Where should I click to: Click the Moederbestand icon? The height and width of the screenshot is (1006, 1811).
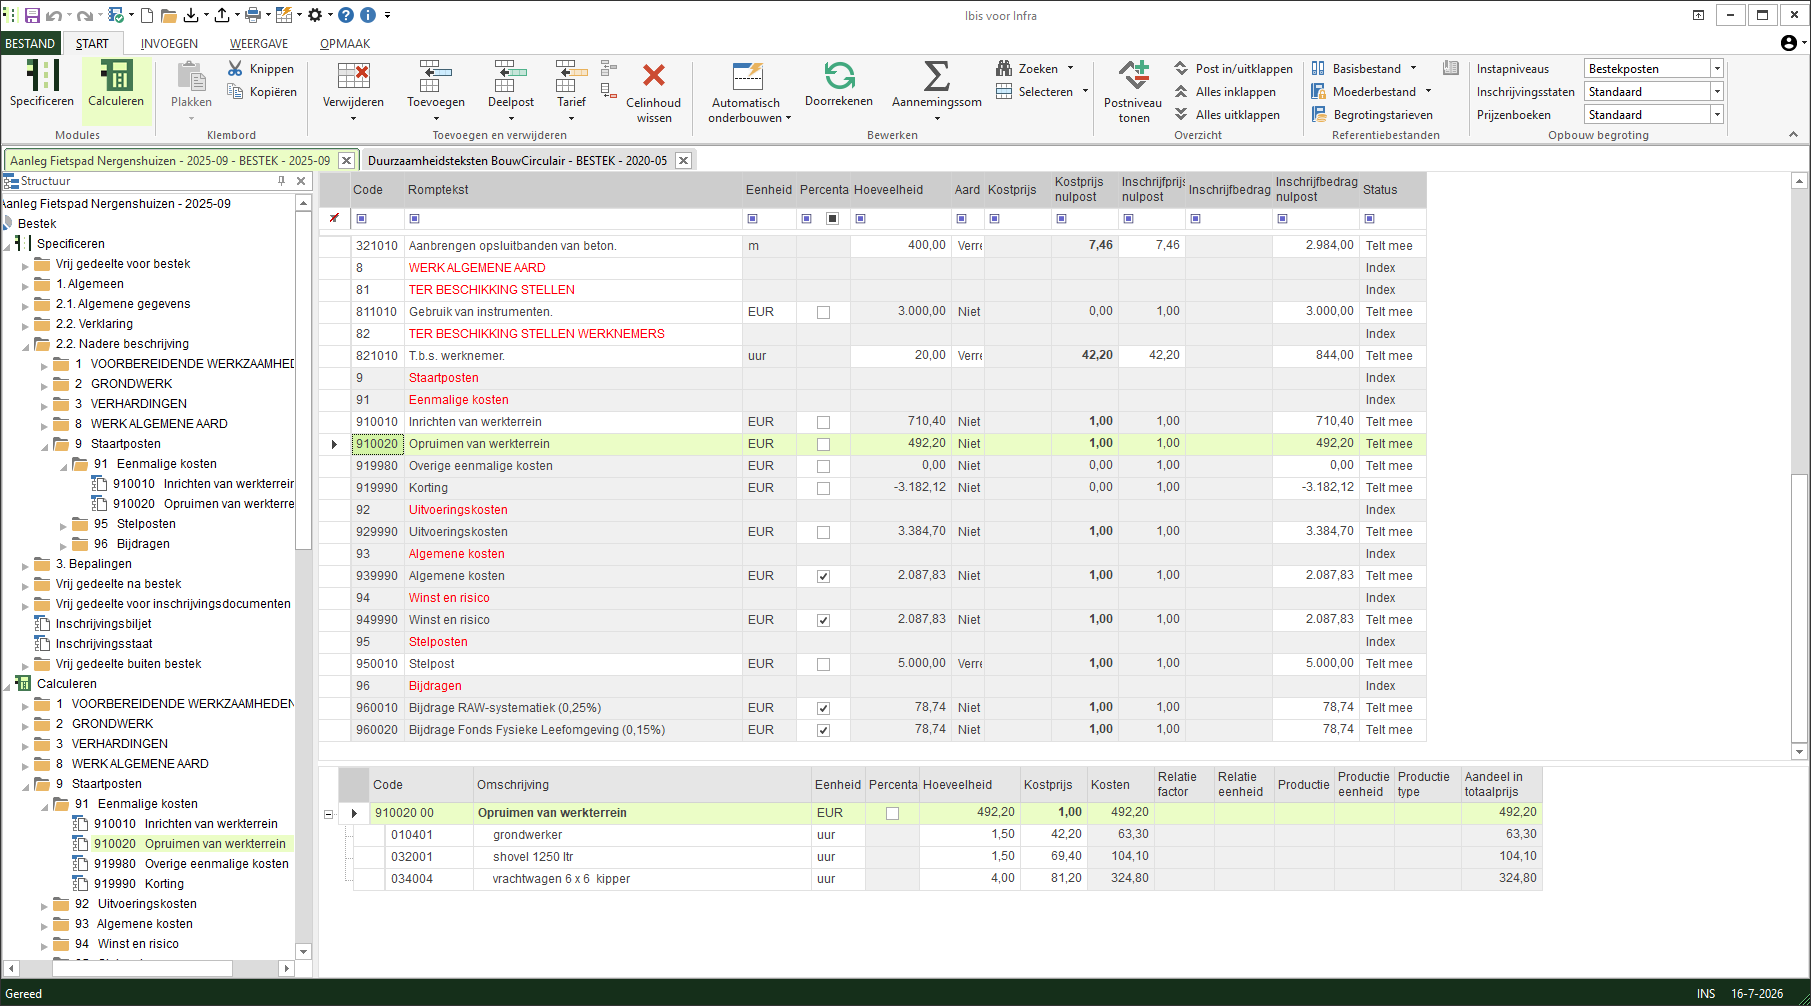pyautogui.click(x=1318, y=91)
